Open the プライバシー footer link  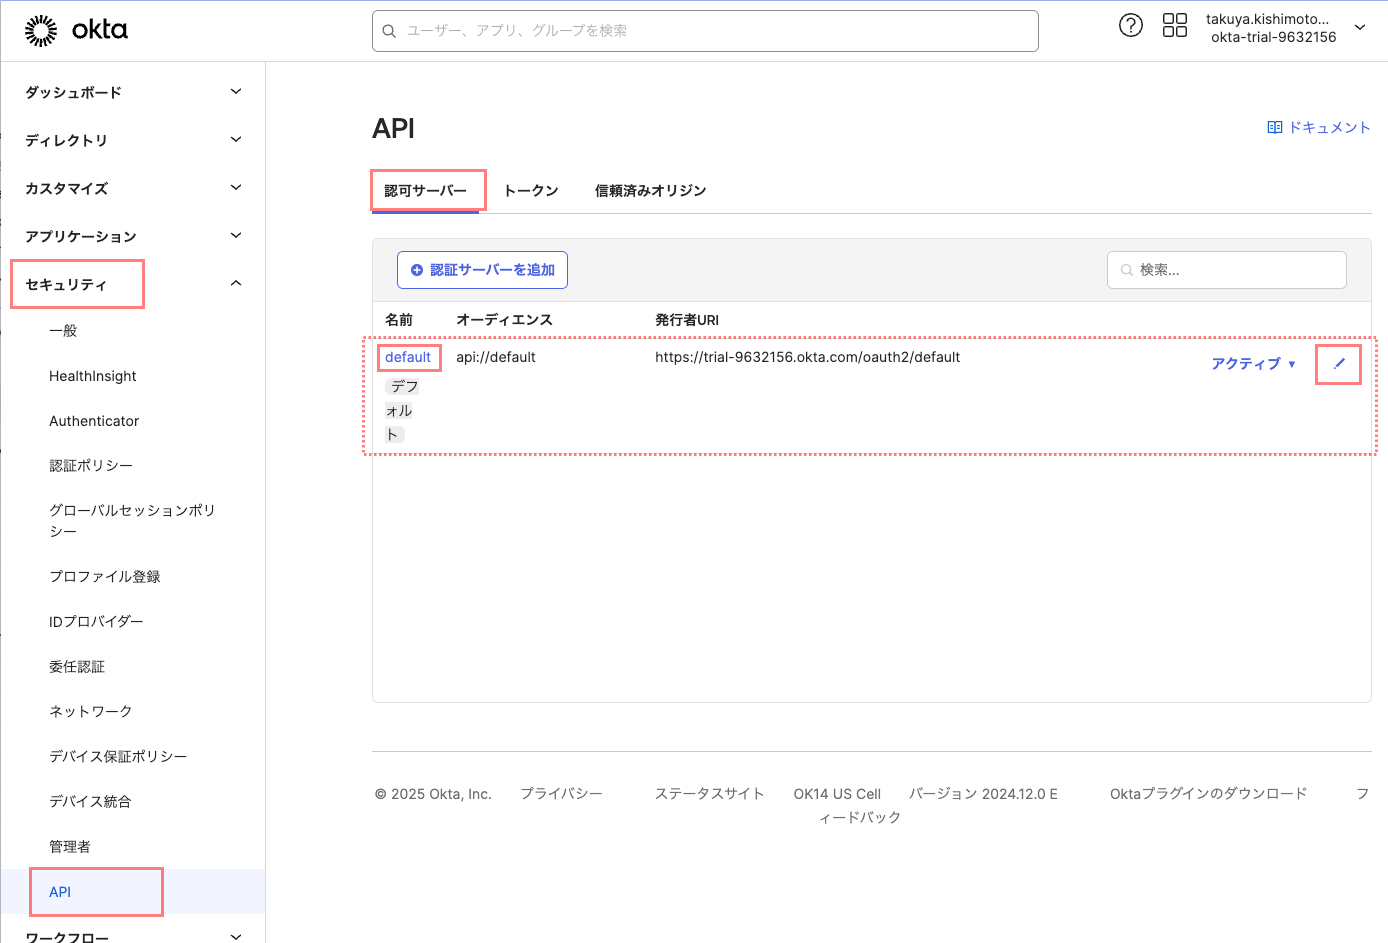561,794
